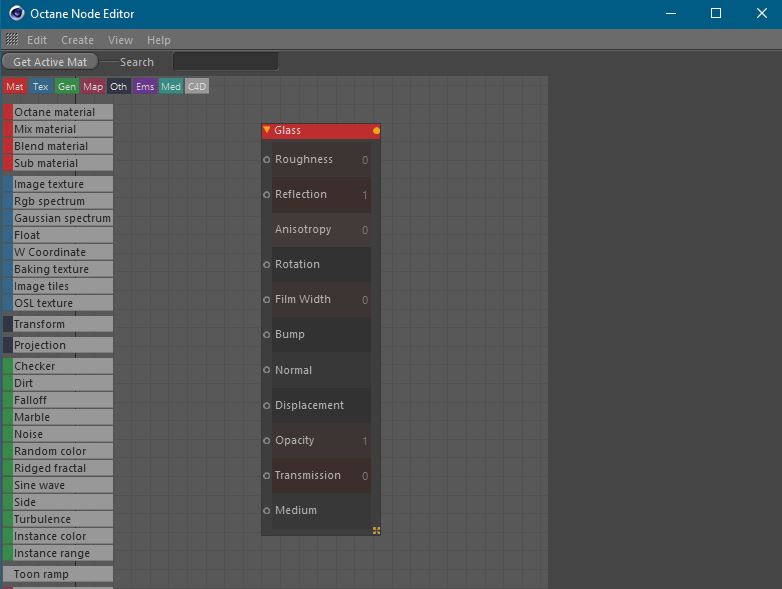Add a Transform node from list

(58, 324)
